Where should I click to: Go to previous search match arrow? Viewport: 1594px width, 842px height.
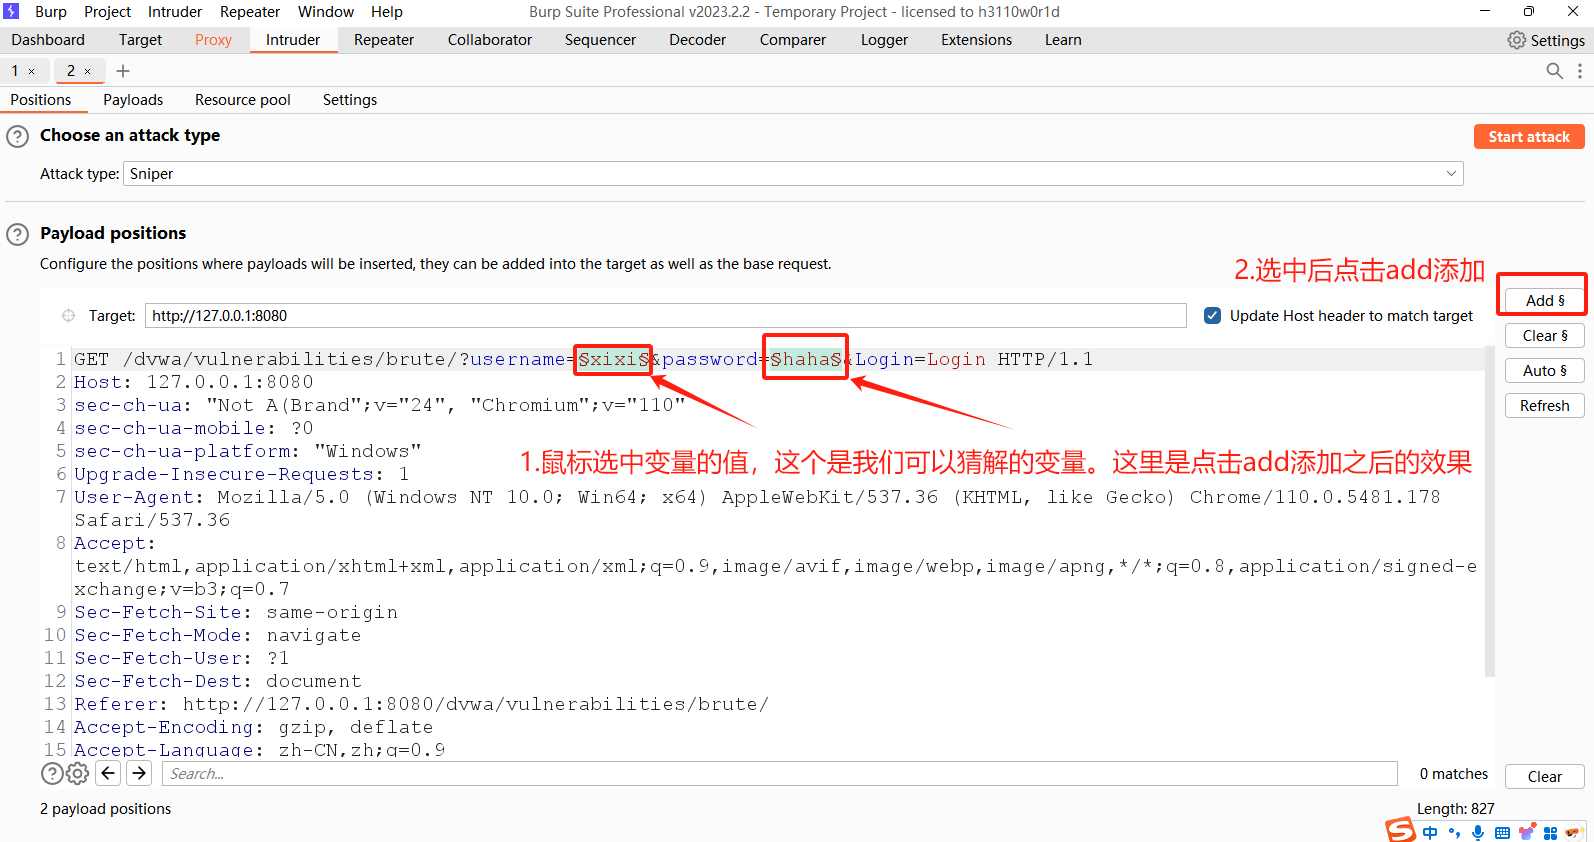click(108, 773)
